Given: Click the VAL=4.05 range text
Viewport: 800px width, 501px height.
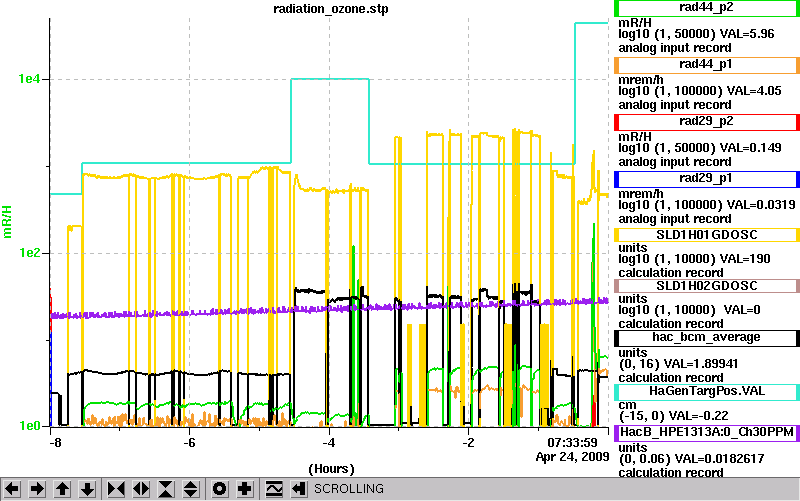Looking at the screenshot, I should pyautogui.click(x=699, y=91).
